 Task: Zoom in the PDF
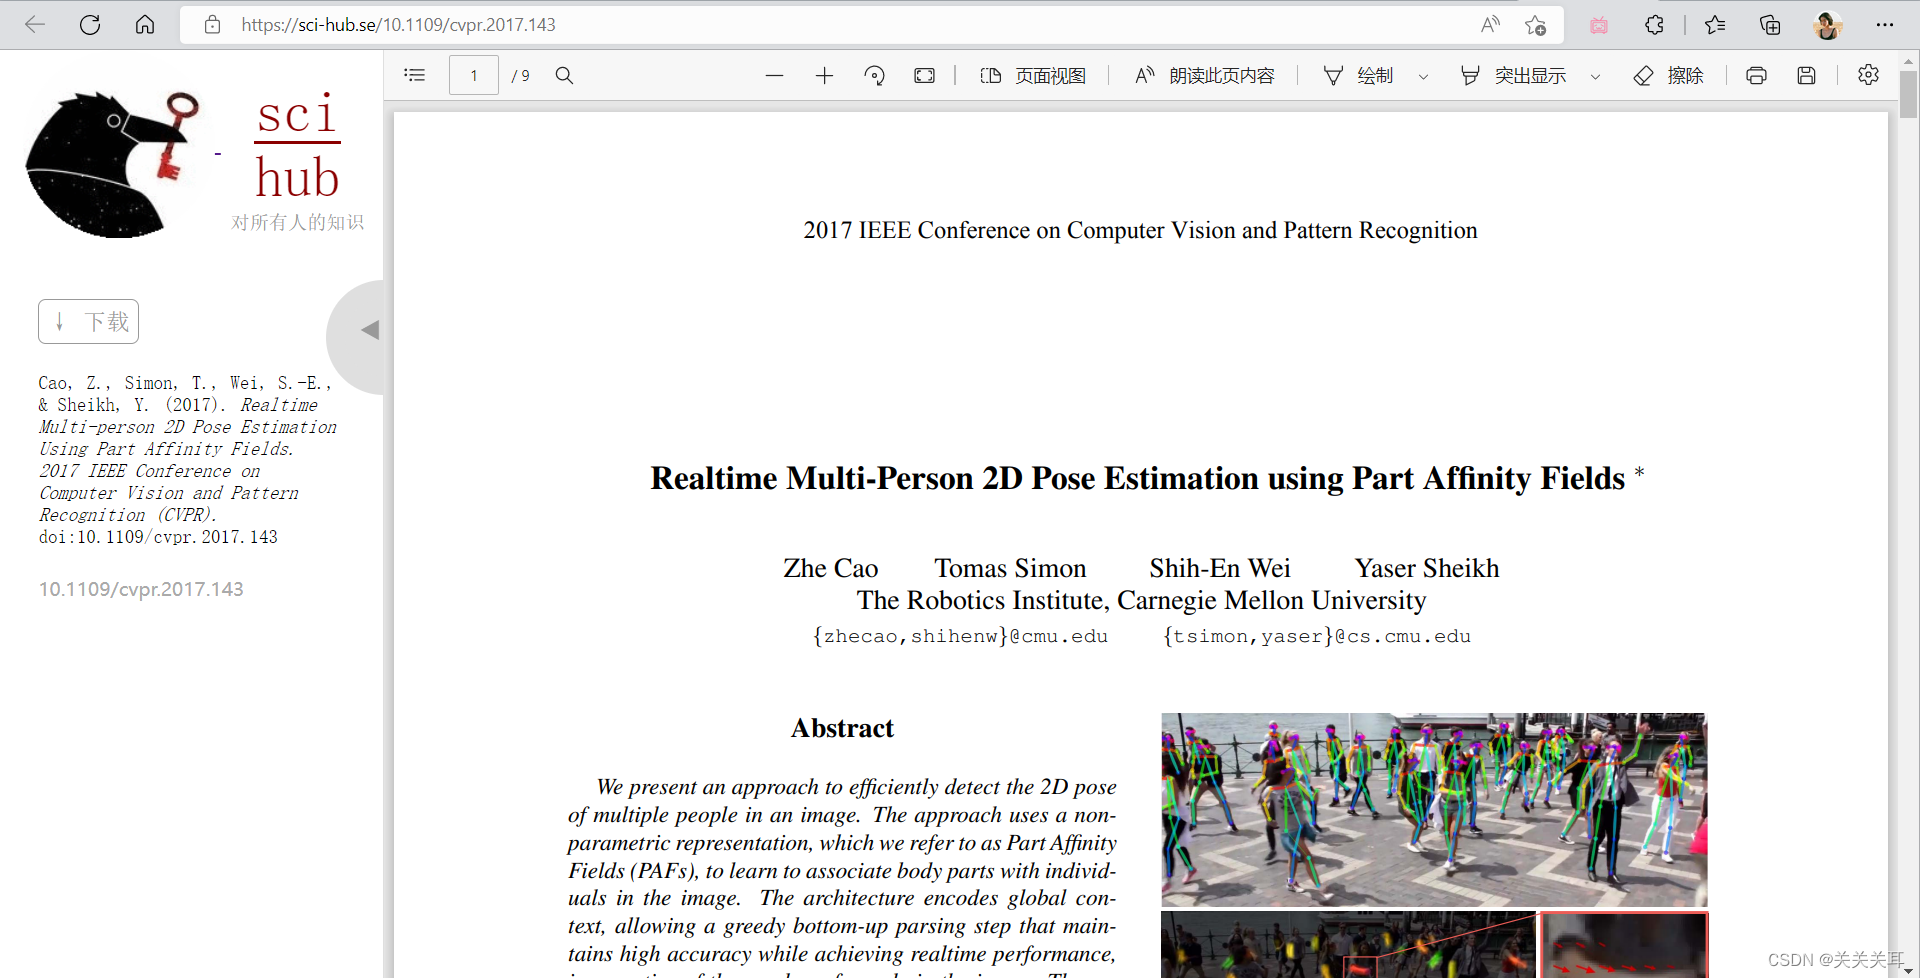coord(824,75)
